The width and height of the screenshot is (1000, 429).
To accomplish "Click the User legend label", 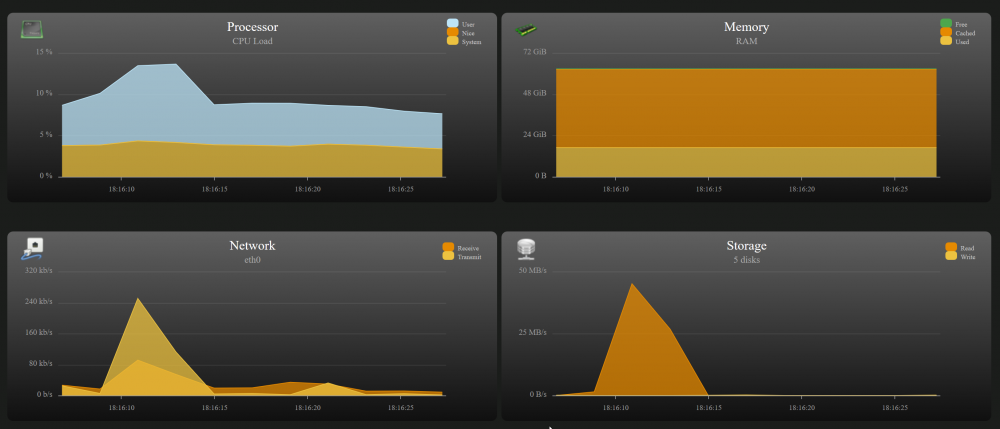I will pyautogui.click(x=468, y=24).
